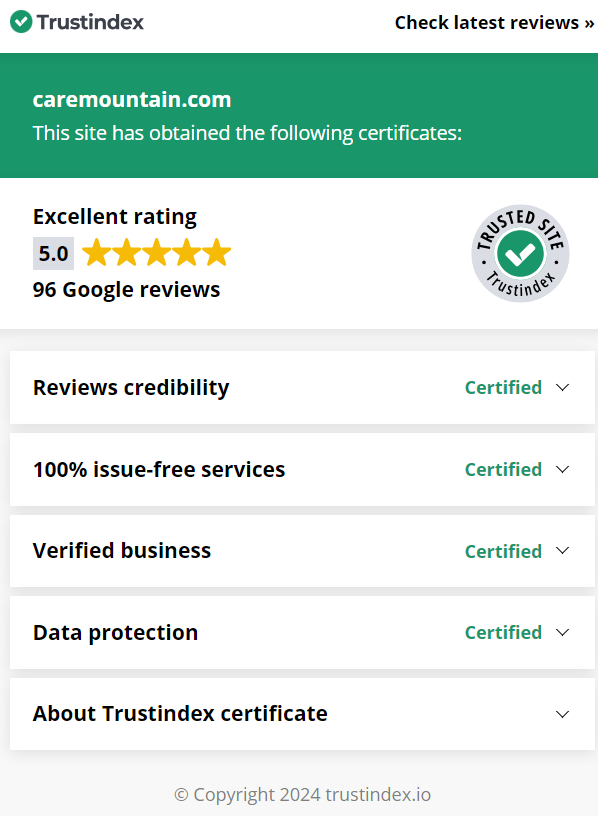598x816 pixels.
Task: Click the third gold rating star
Action: coord(157,253)
